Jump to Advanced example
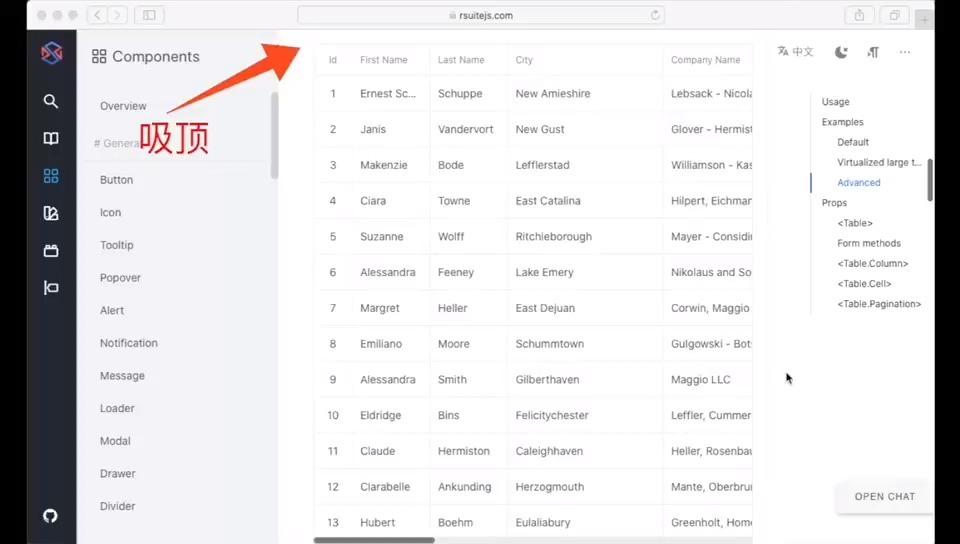This screenshot has height=544, width=960. point(858,182)
